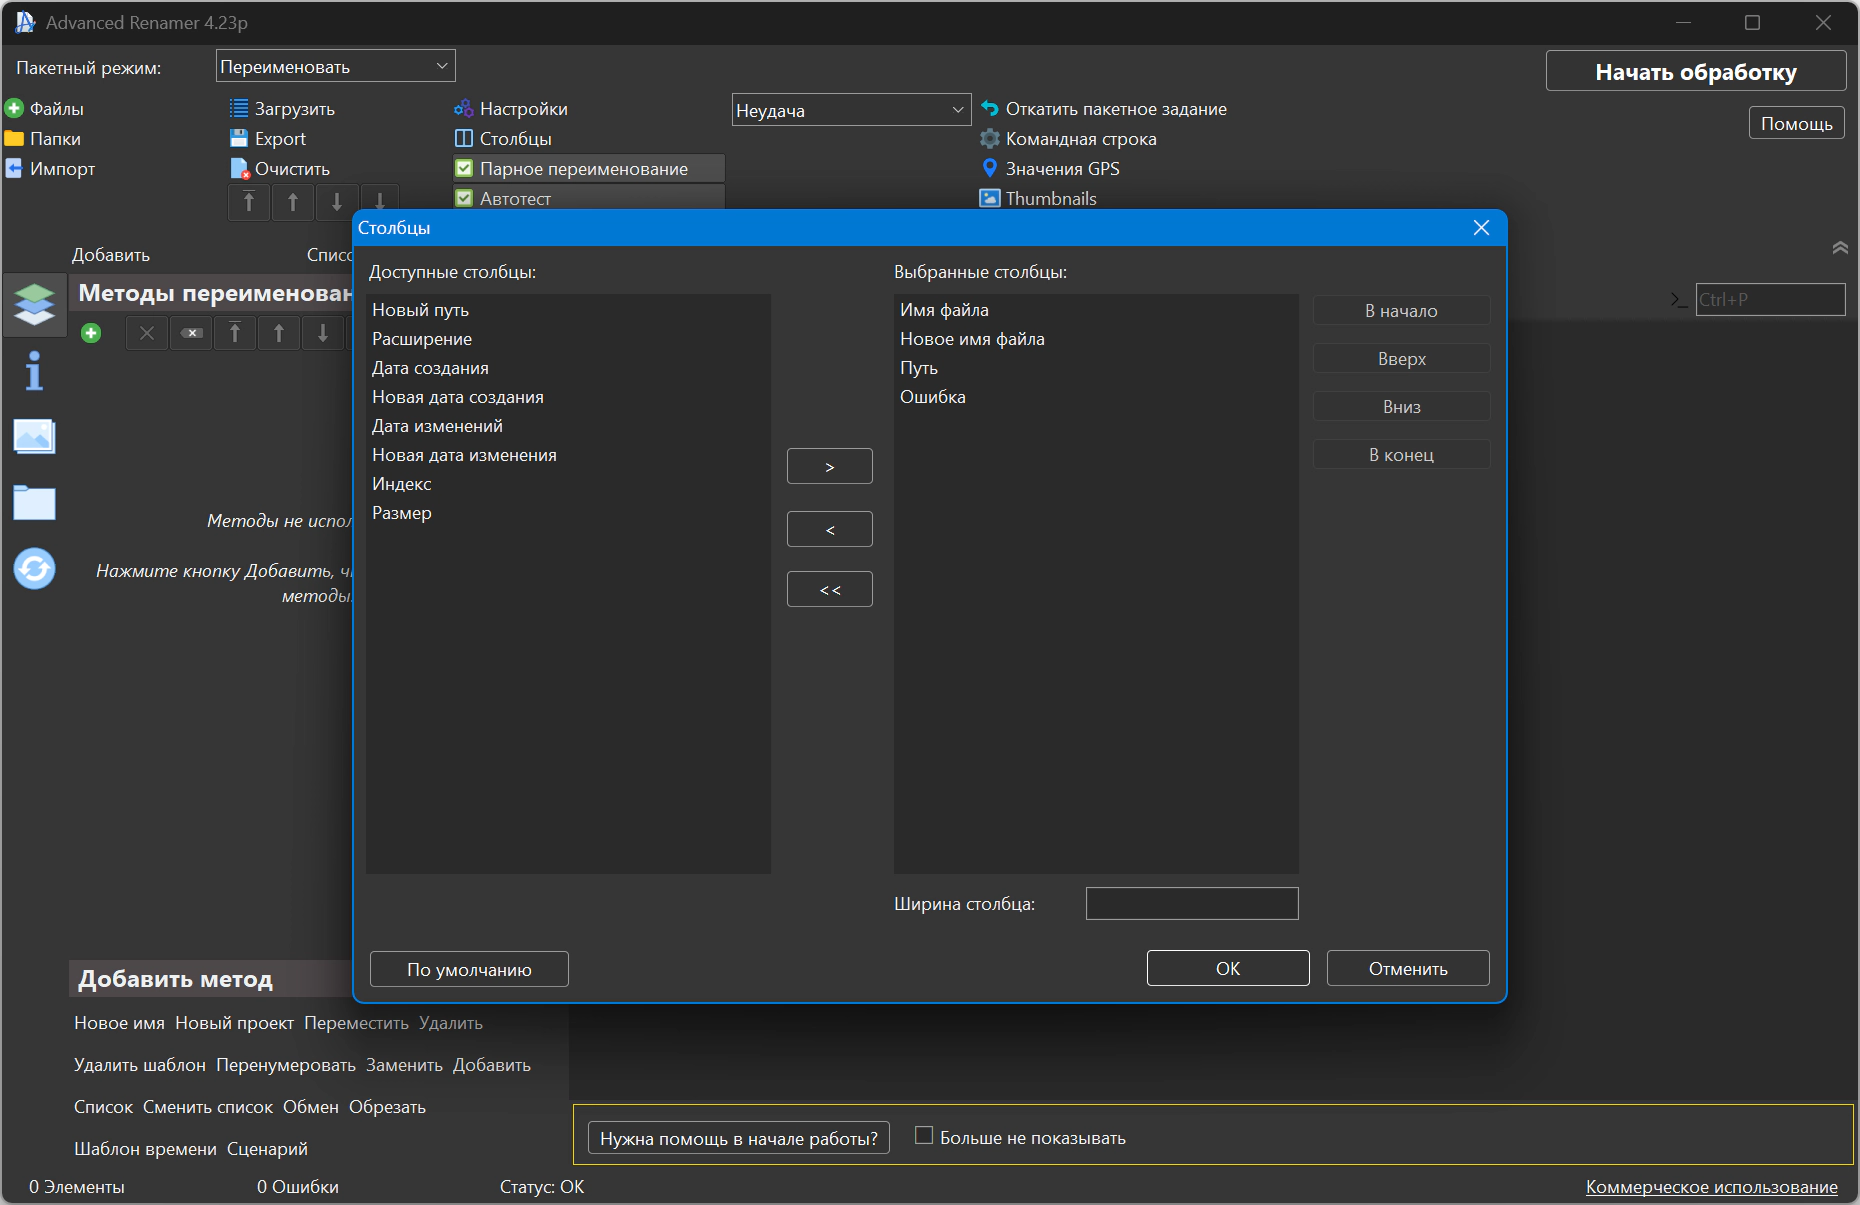Click the Ширина столбца input field
Viewport: 1860px width, 1205px height.
pyautogui.click(x=1192, y=903)
